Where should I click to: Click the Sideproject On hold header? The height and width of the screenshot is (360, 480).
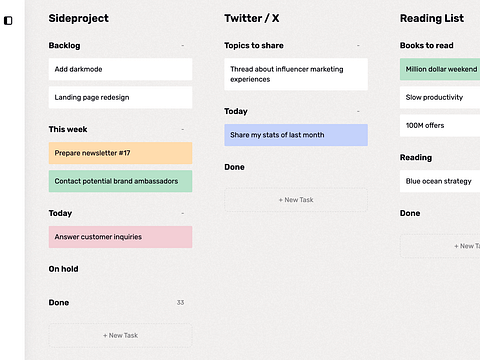pyautogui.click(x=63, y=269)
